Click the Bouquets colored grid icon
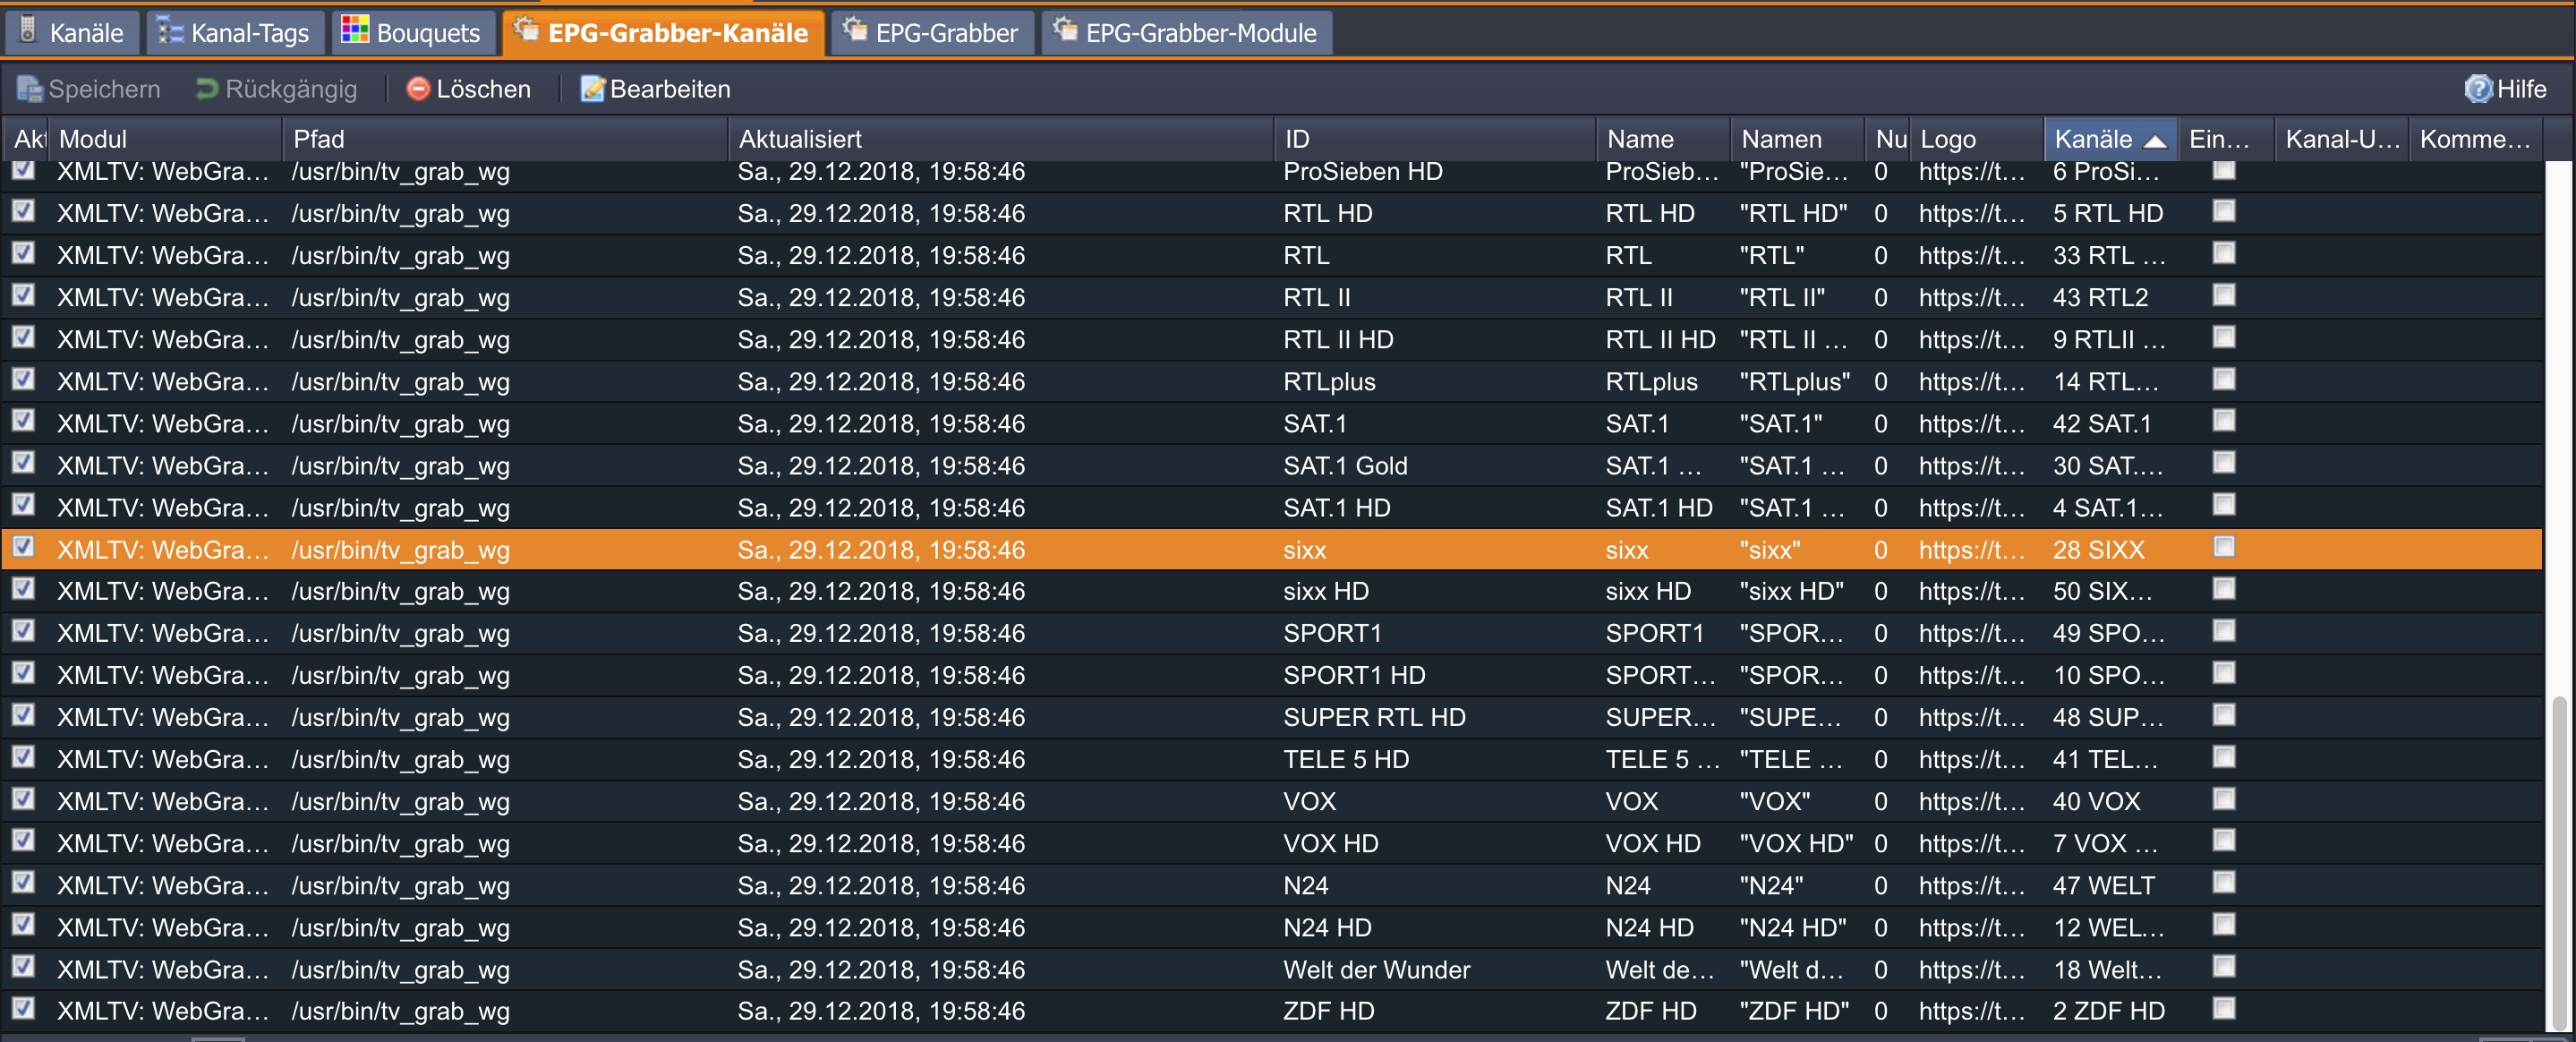Viewport: 2576px width, 1042px height. tap(354, 31)
